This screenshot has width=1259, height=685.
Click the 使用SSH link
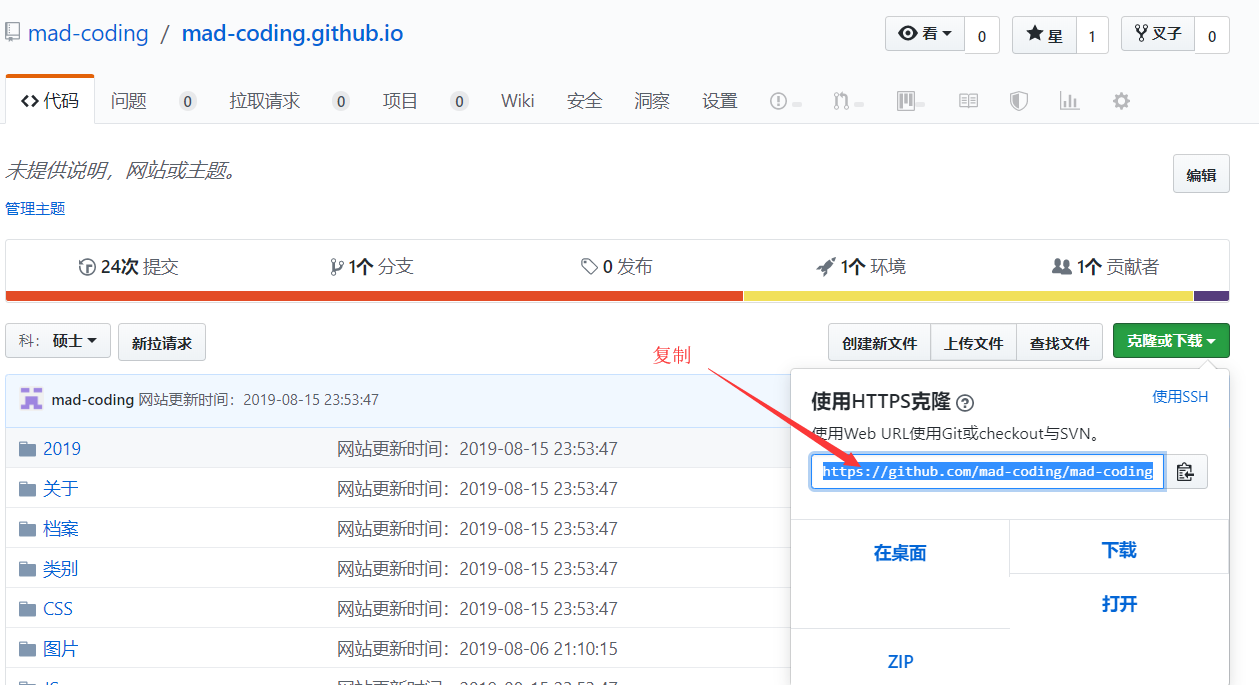(1180, 397)
